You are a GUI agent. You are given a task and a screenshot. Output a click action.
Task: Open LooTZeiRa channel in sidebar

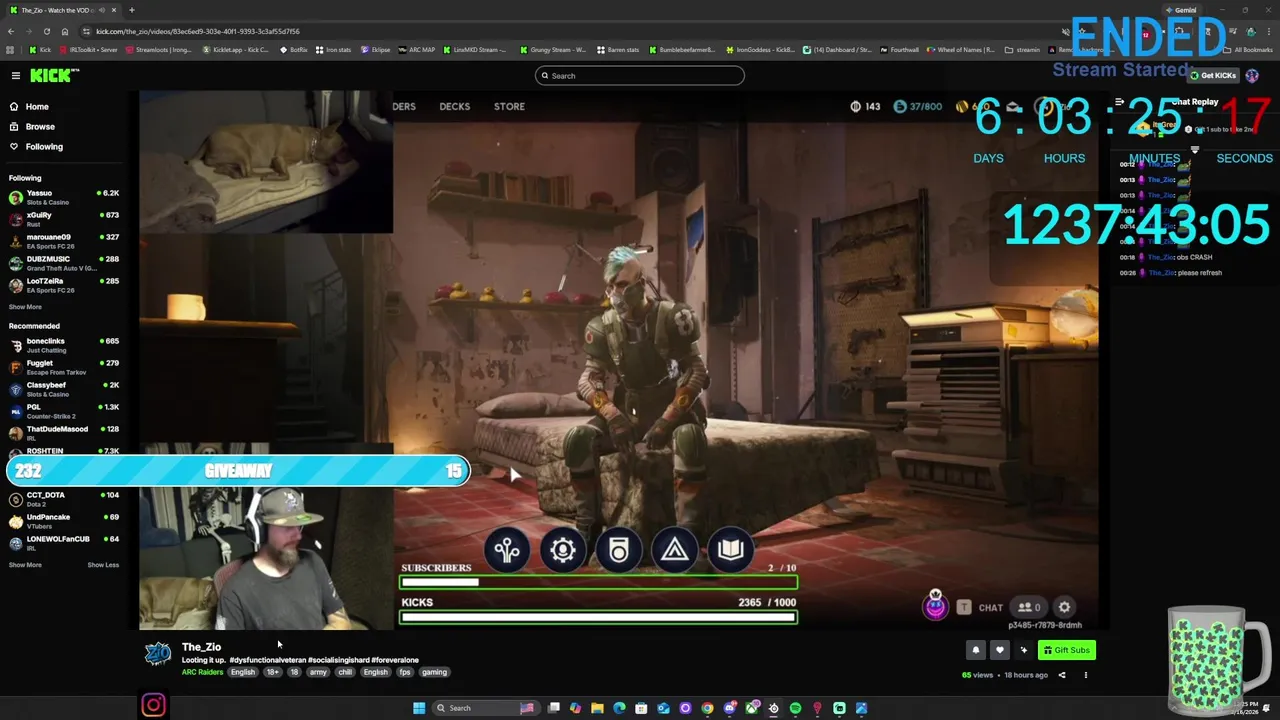point(64,285)
